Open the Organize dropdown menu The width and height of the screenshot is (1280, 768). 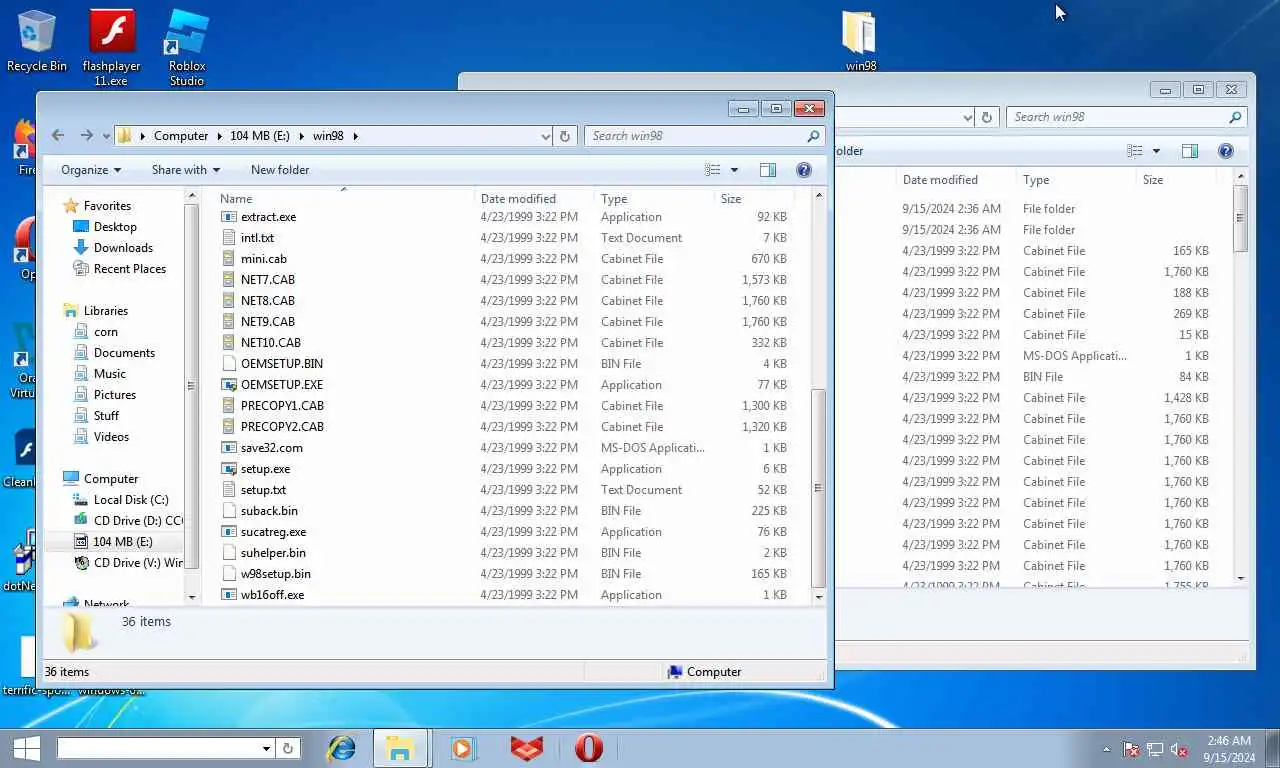pos(91,170)
